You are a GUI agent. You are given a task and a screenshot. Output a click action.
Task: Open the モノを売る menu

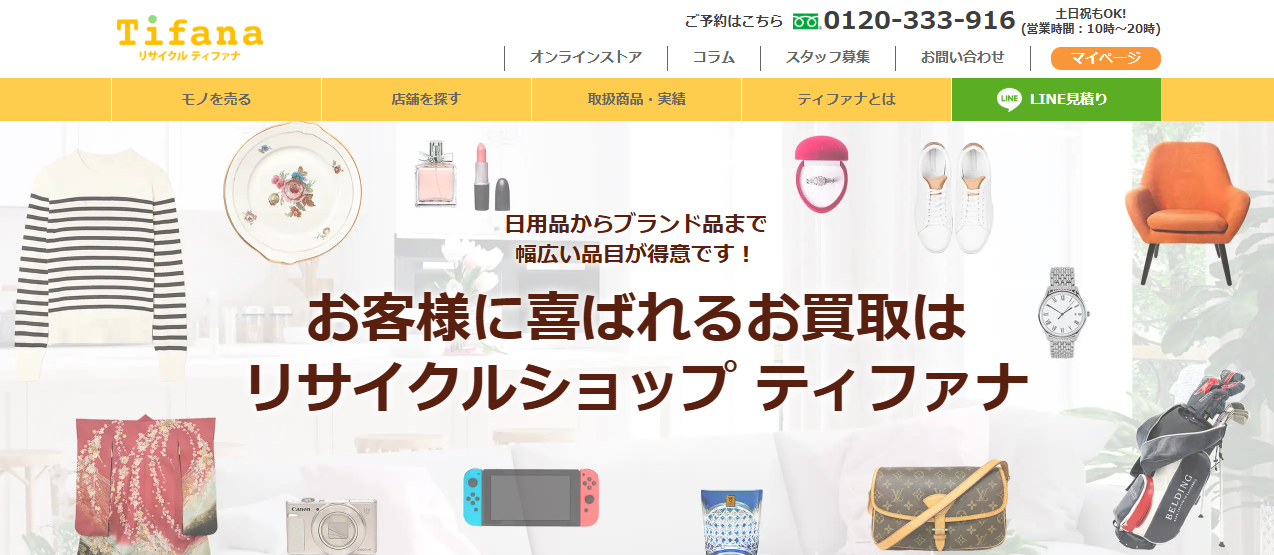216,99
